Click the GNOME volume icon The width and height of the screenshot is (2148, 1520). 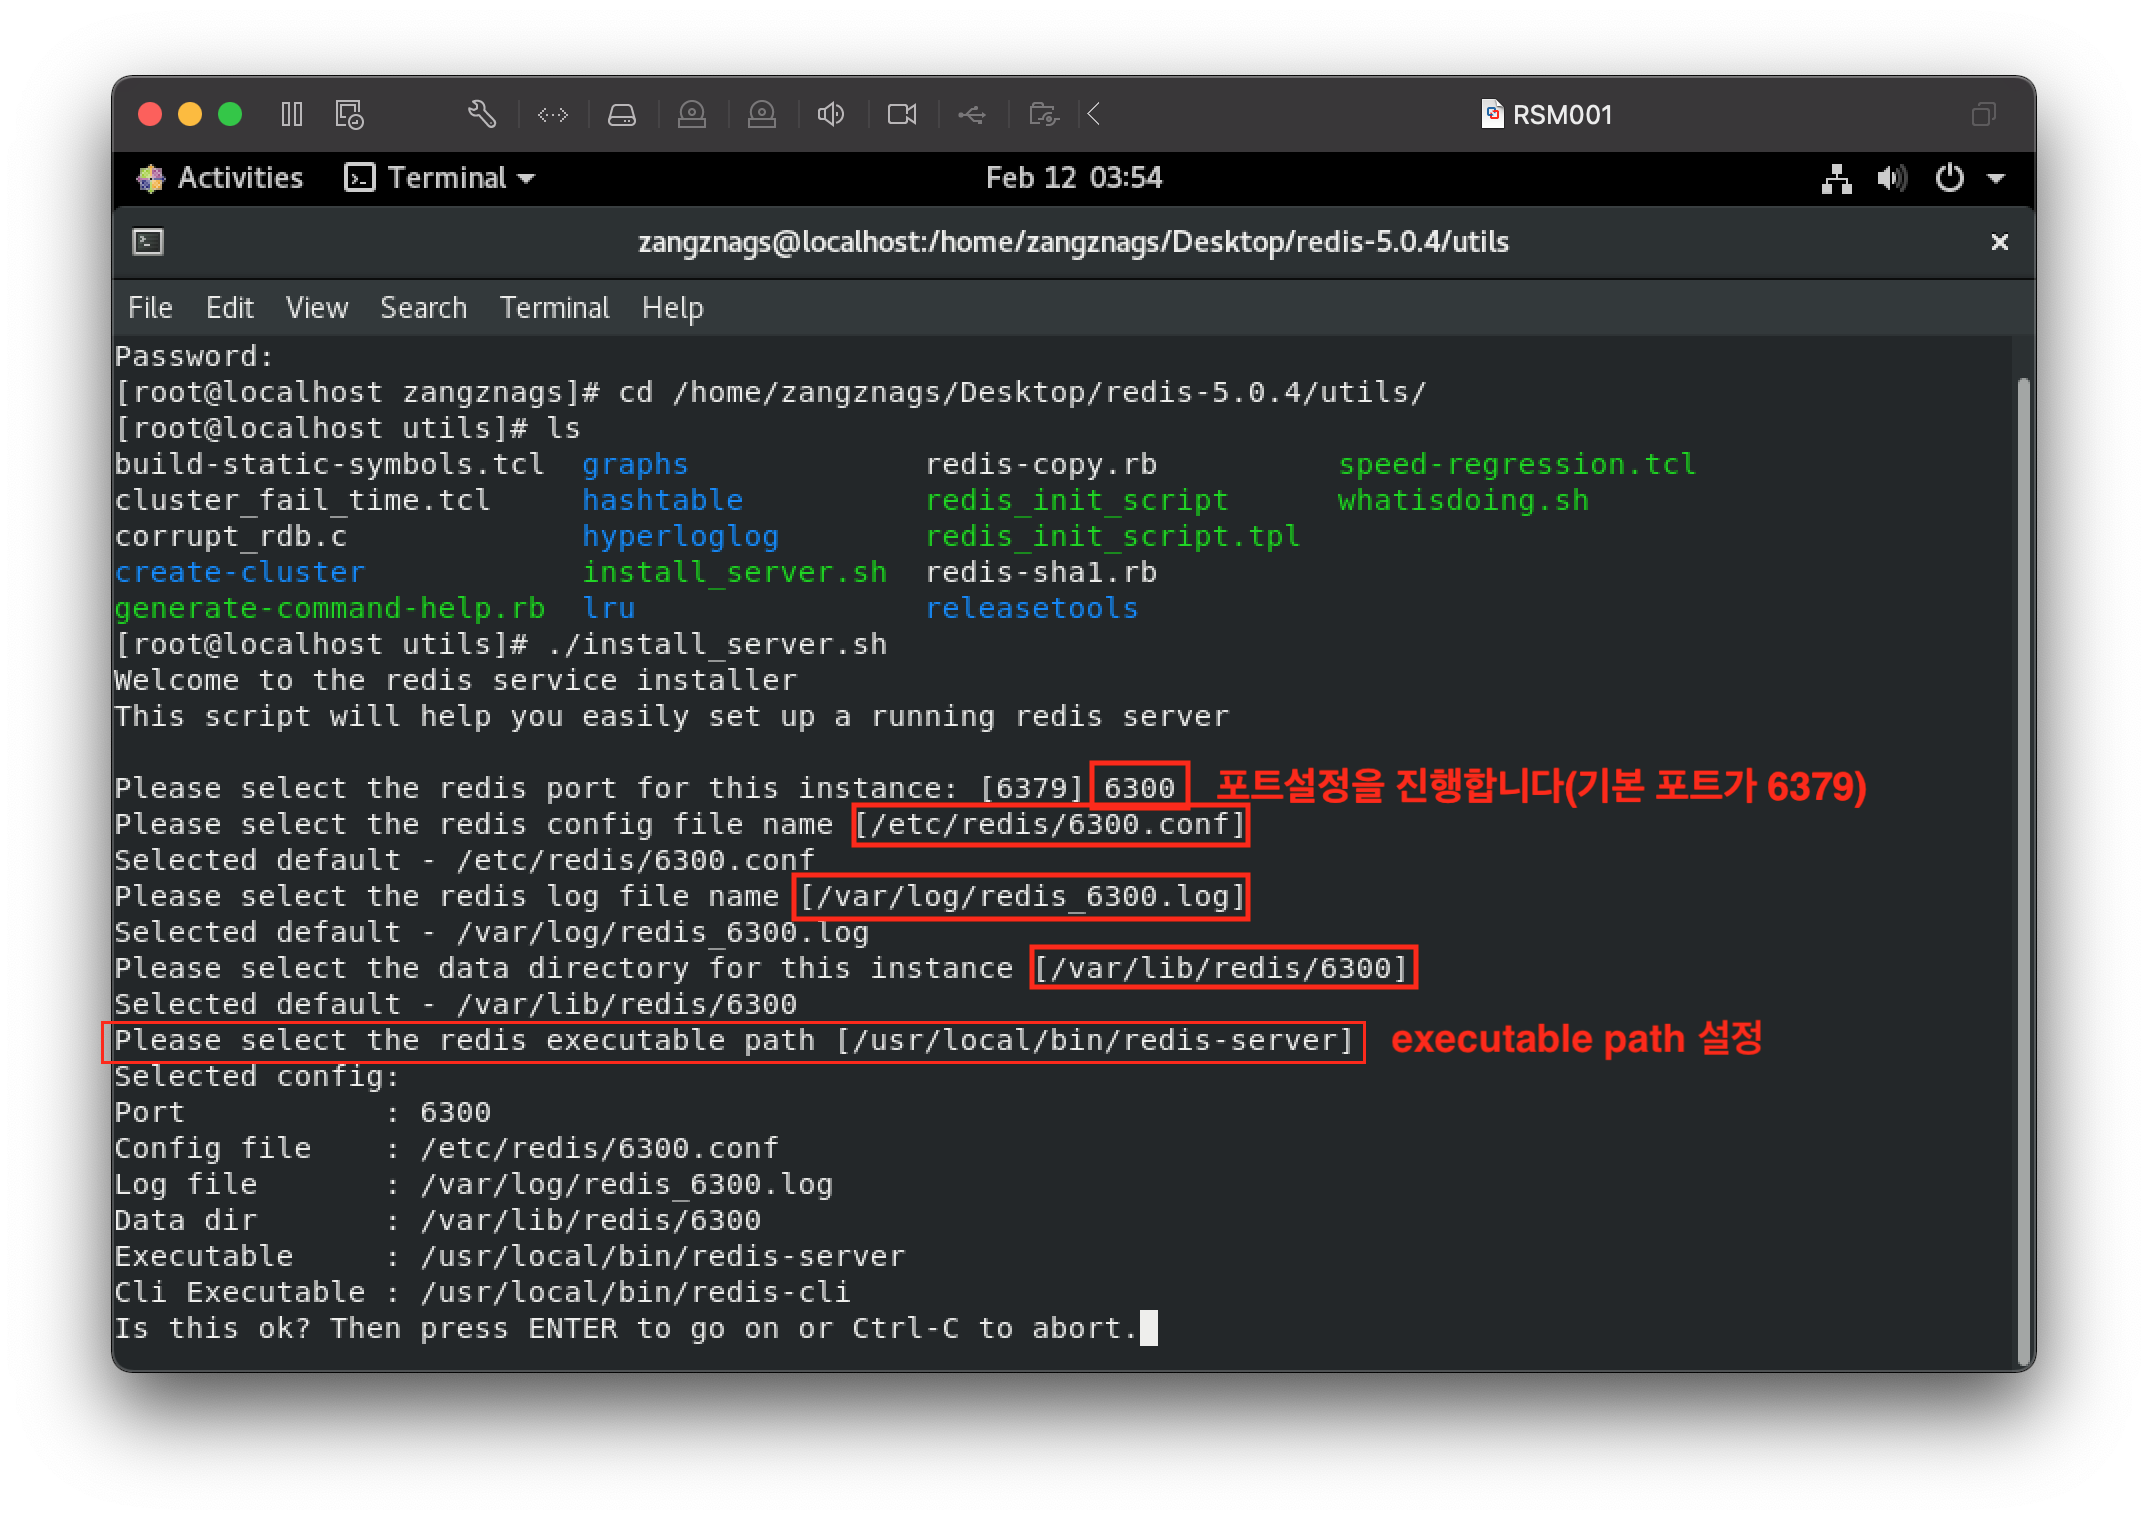pyautogui.click(x=1891, y=178)
